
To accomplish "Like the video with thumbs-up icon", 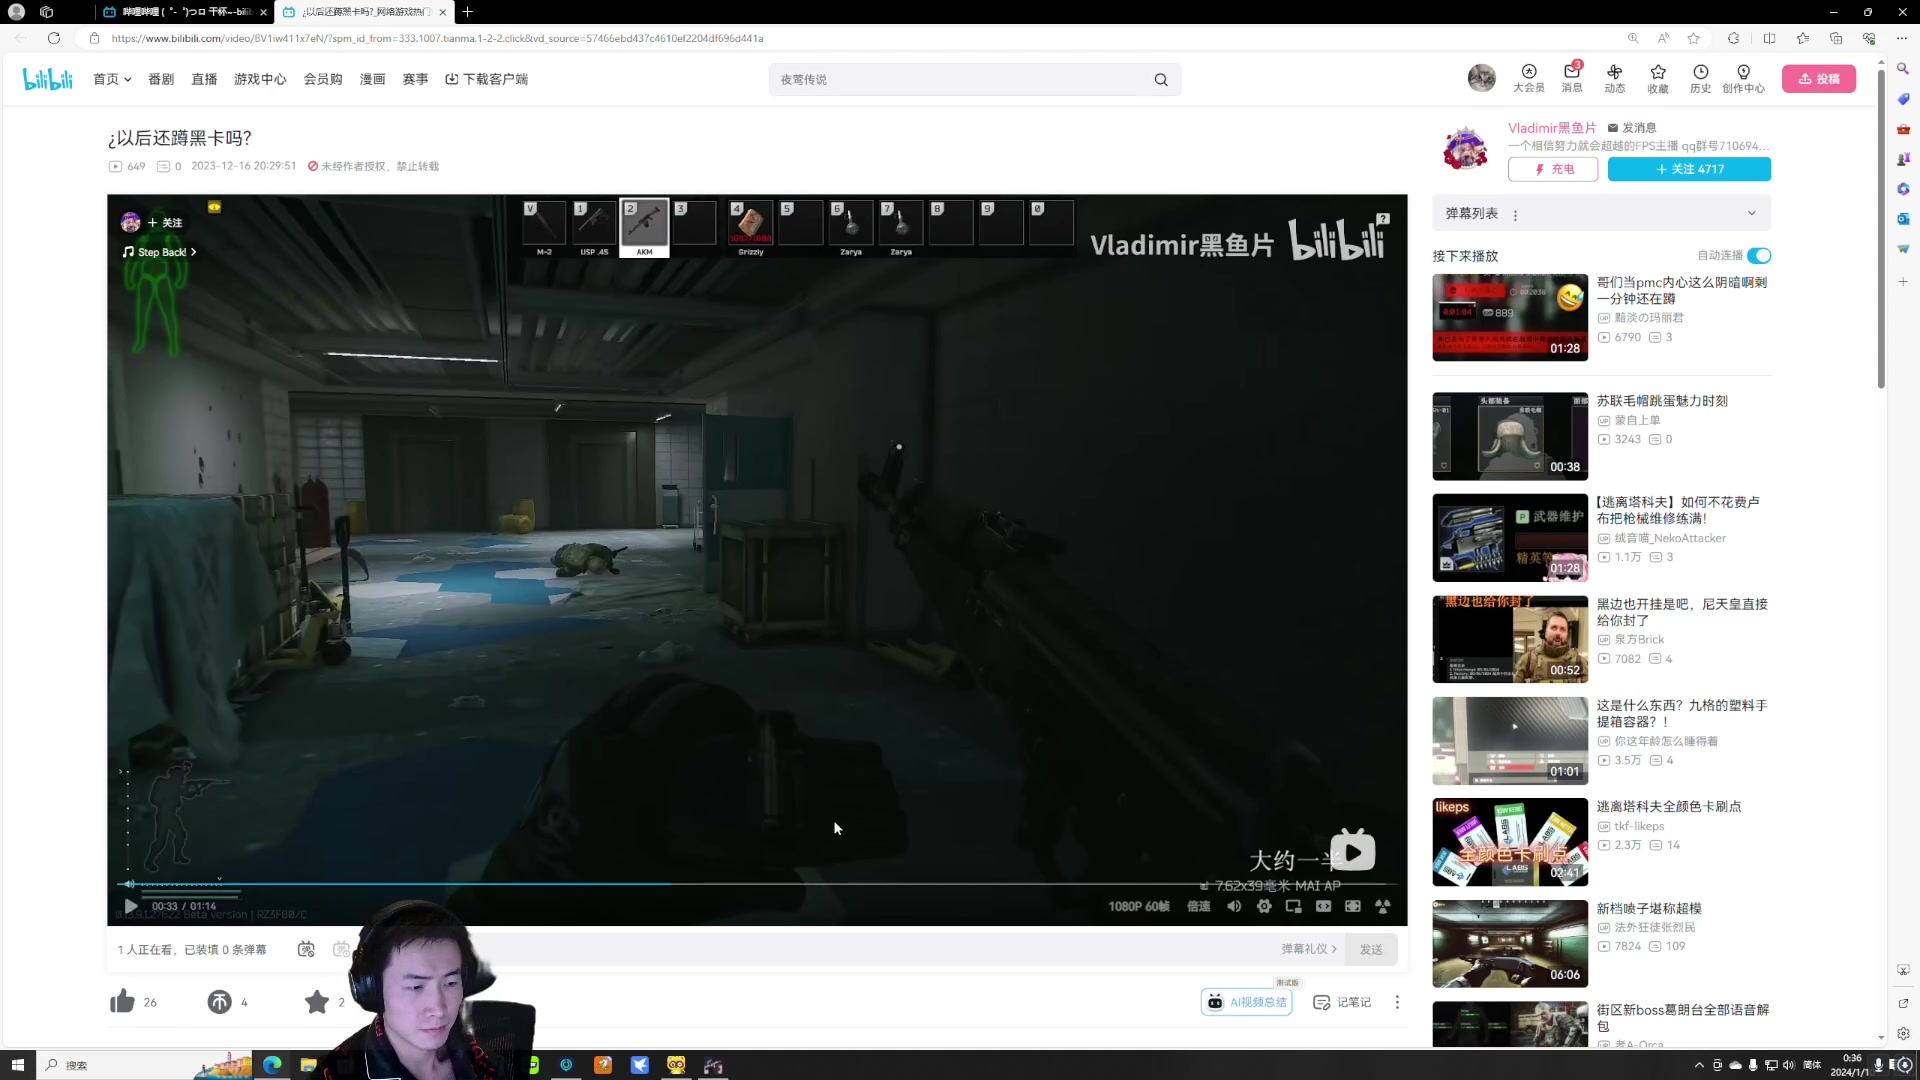I will pyautogui.click(x=123, y=1001).
